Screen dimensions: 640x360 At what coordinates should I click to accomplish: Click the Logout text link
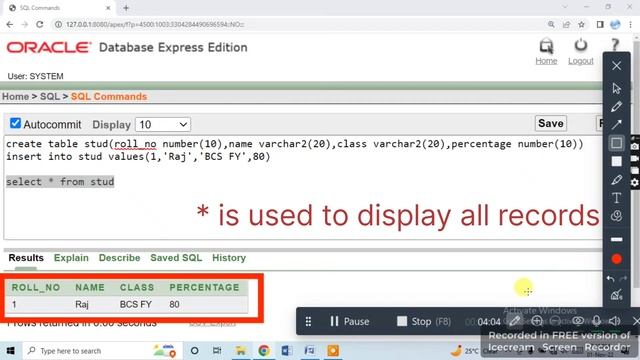(x=580, y=61)
